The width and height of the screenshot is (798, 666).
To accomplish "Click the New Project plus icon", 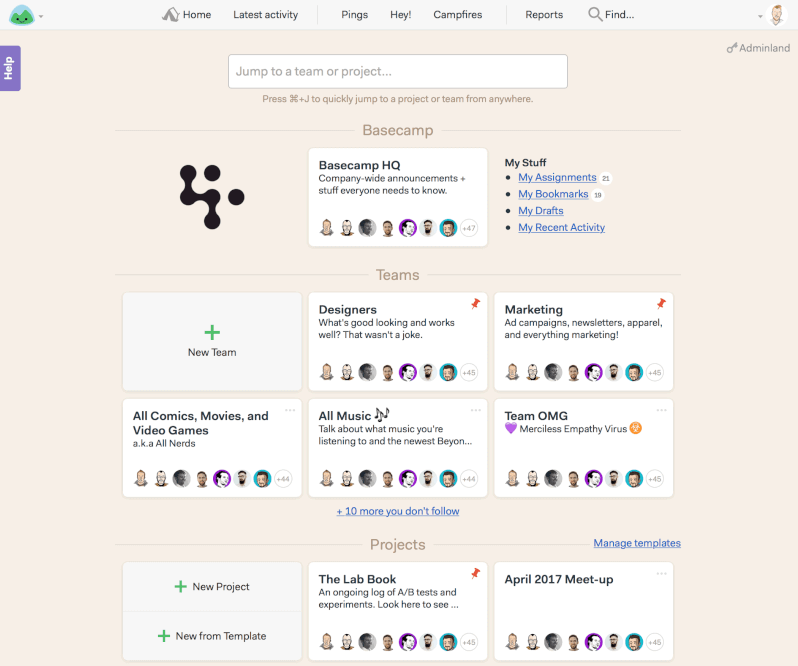I will click(x=180, y=587).
